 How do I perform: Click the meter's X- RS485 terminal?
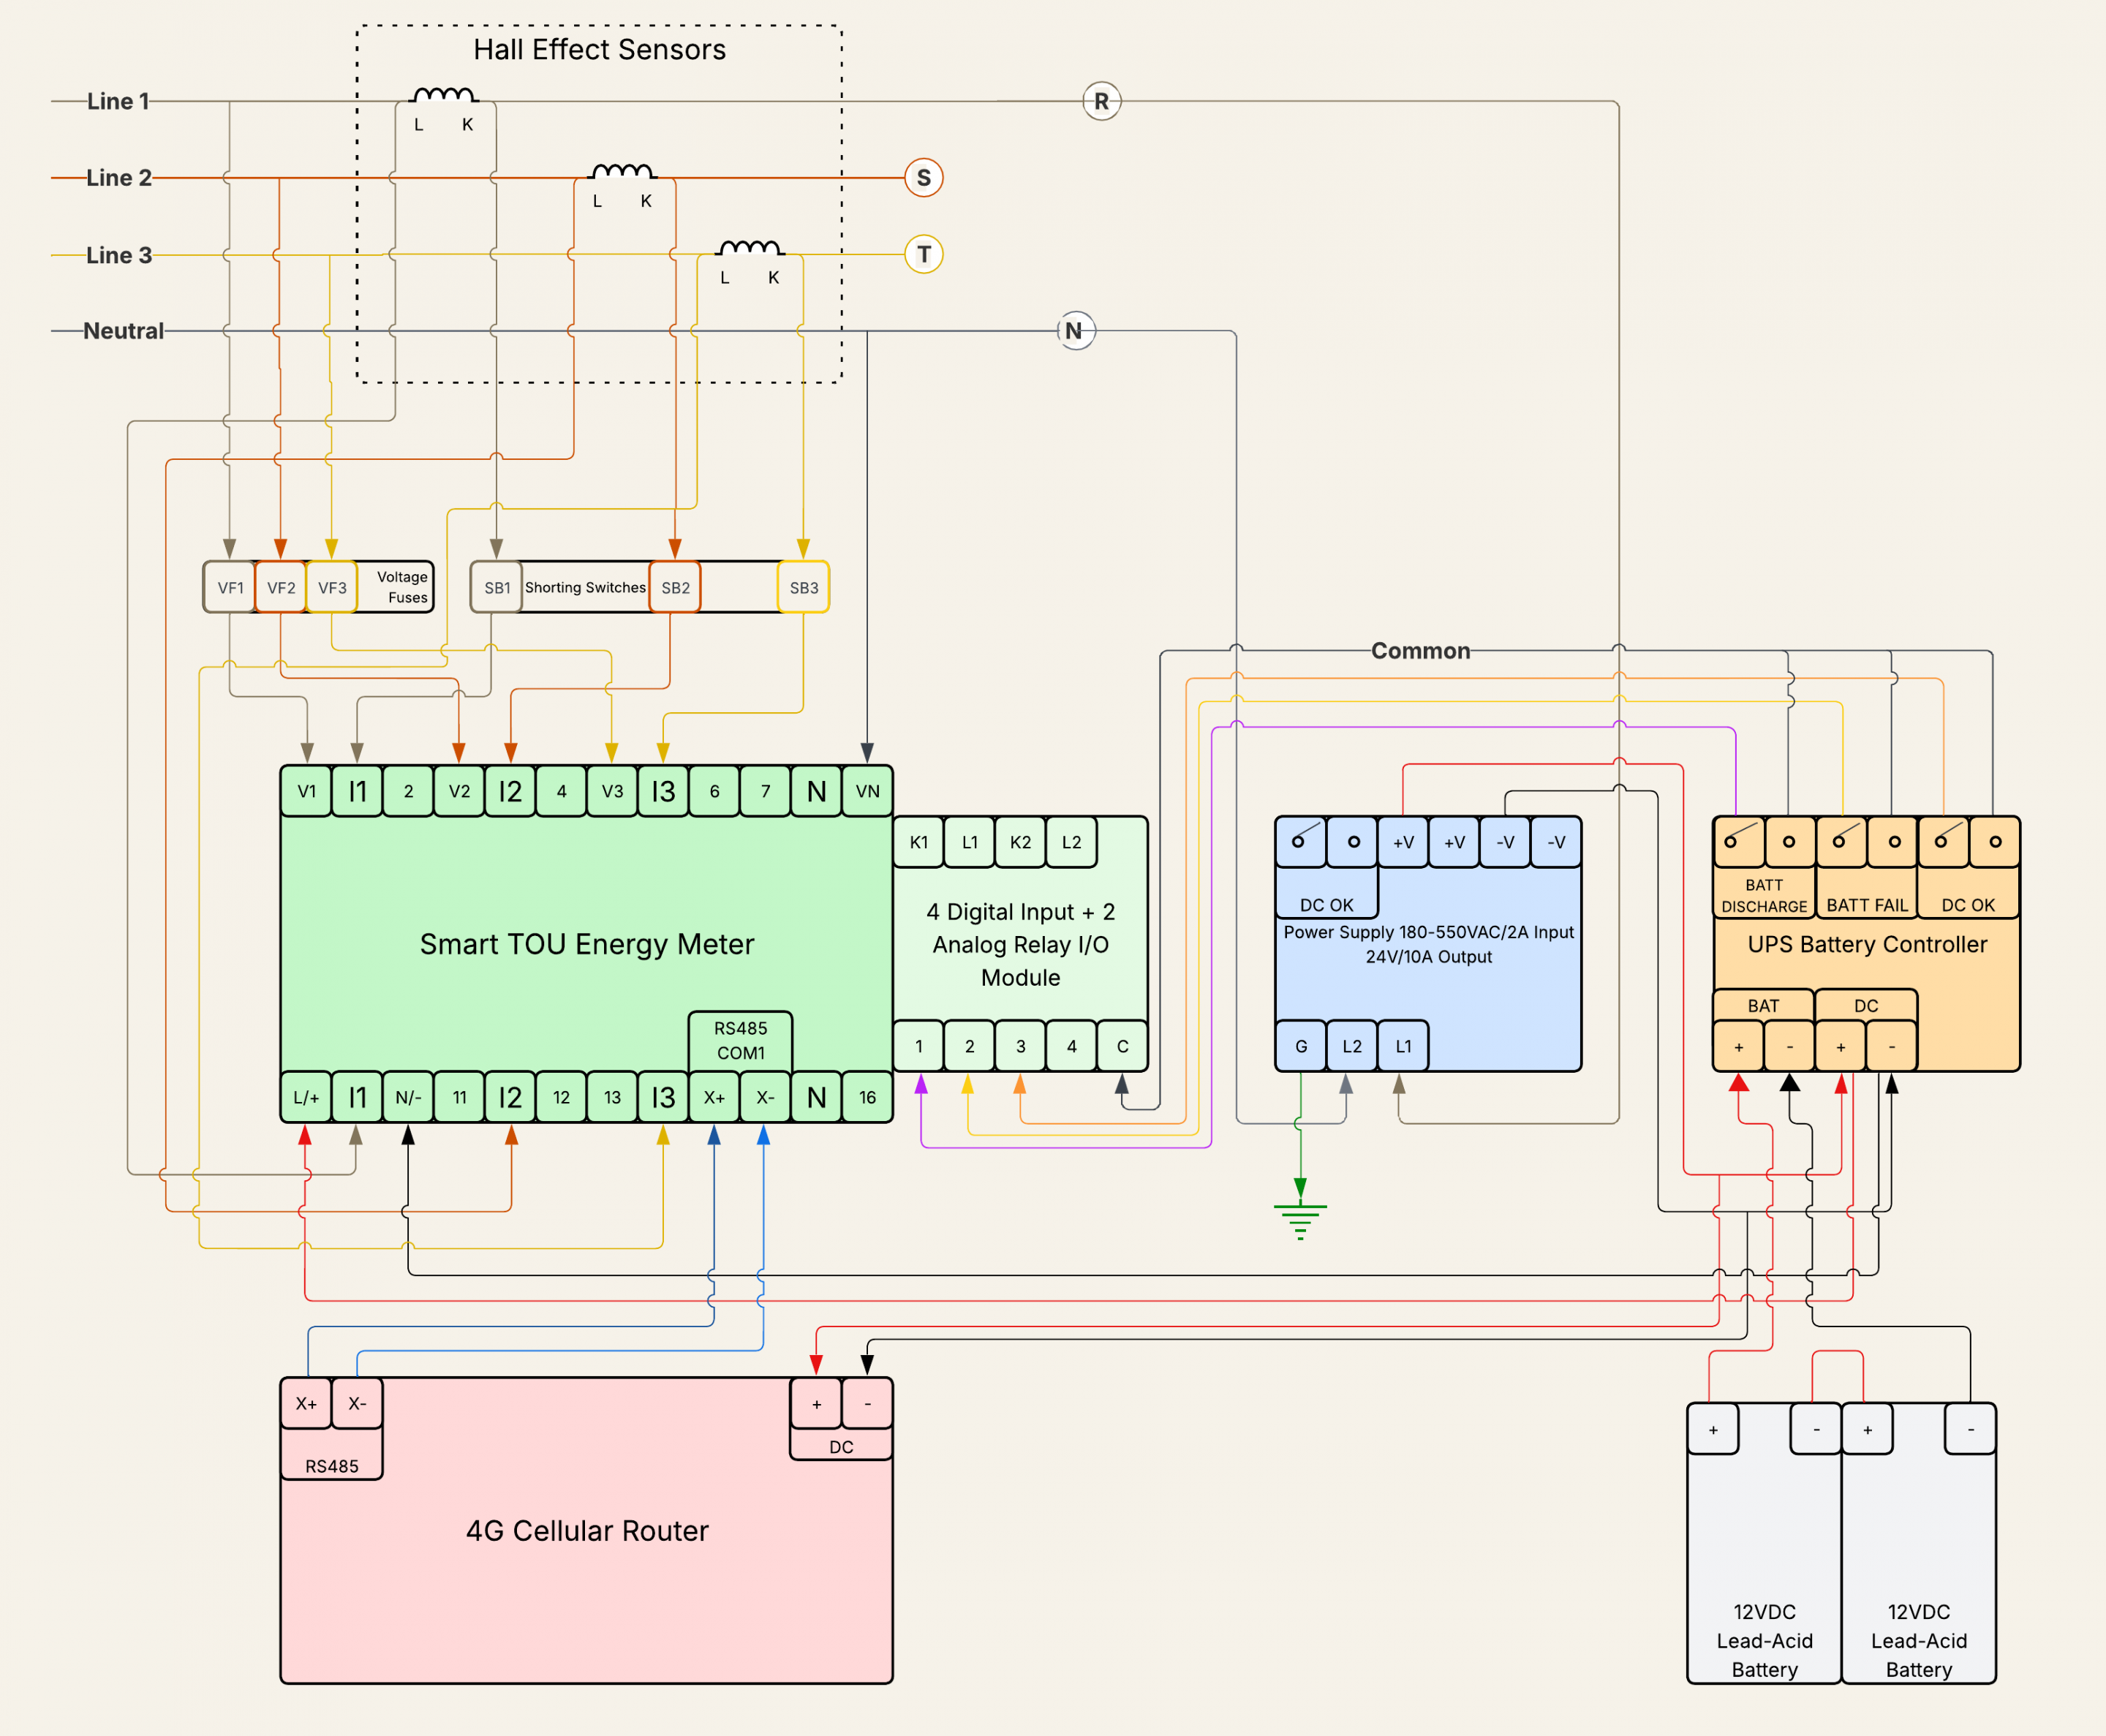[765, 1097]
